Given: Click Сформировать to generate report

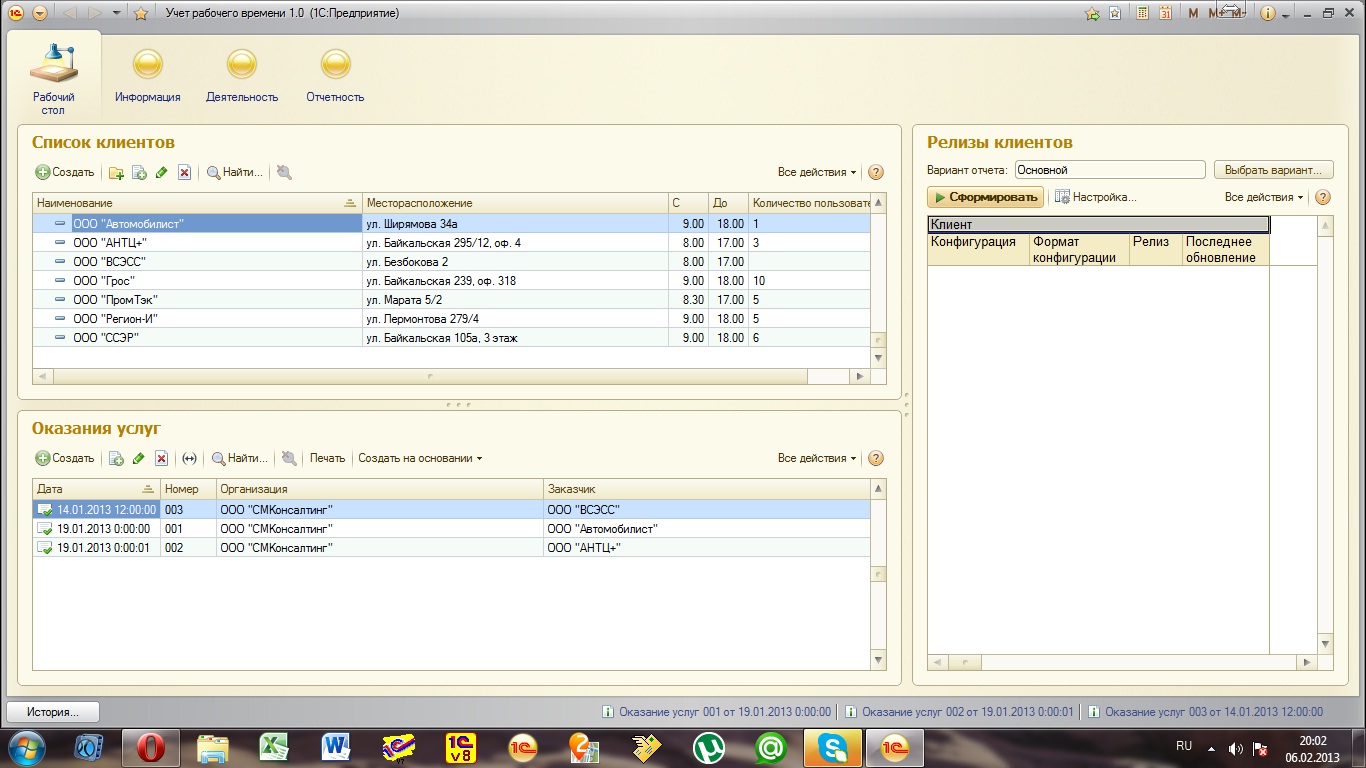Looking at the screenshot, I should coord(985,197).
